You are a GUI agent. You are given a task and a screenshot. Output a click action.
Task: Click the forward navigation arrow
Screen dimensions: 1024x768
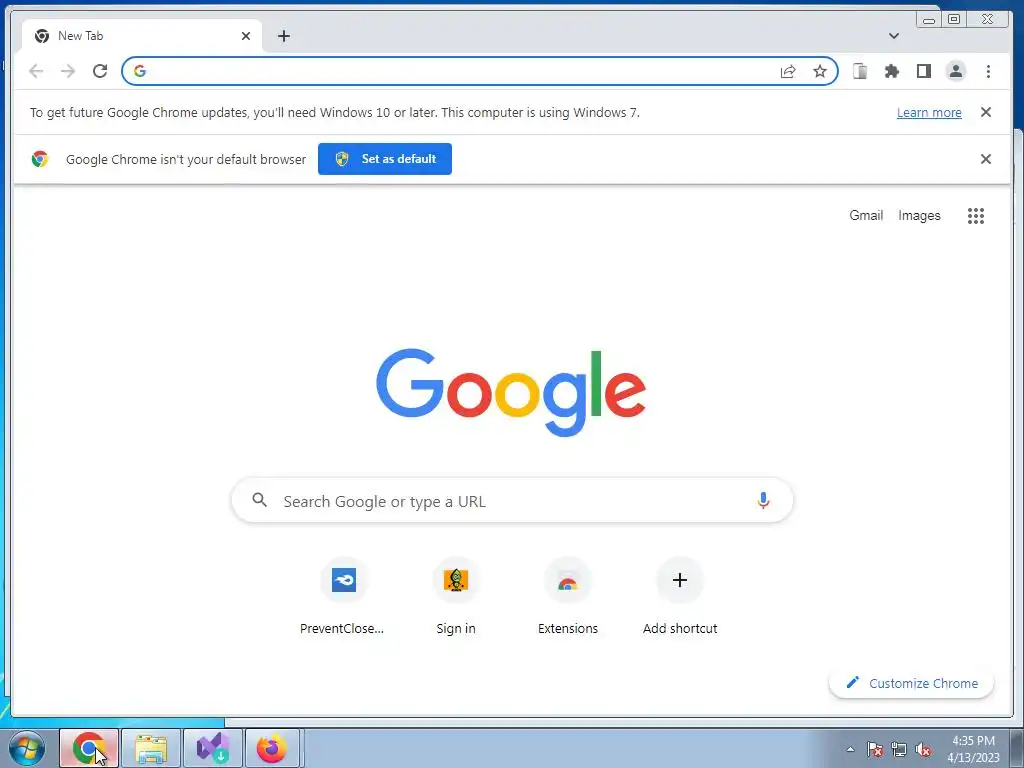point(68,71)
